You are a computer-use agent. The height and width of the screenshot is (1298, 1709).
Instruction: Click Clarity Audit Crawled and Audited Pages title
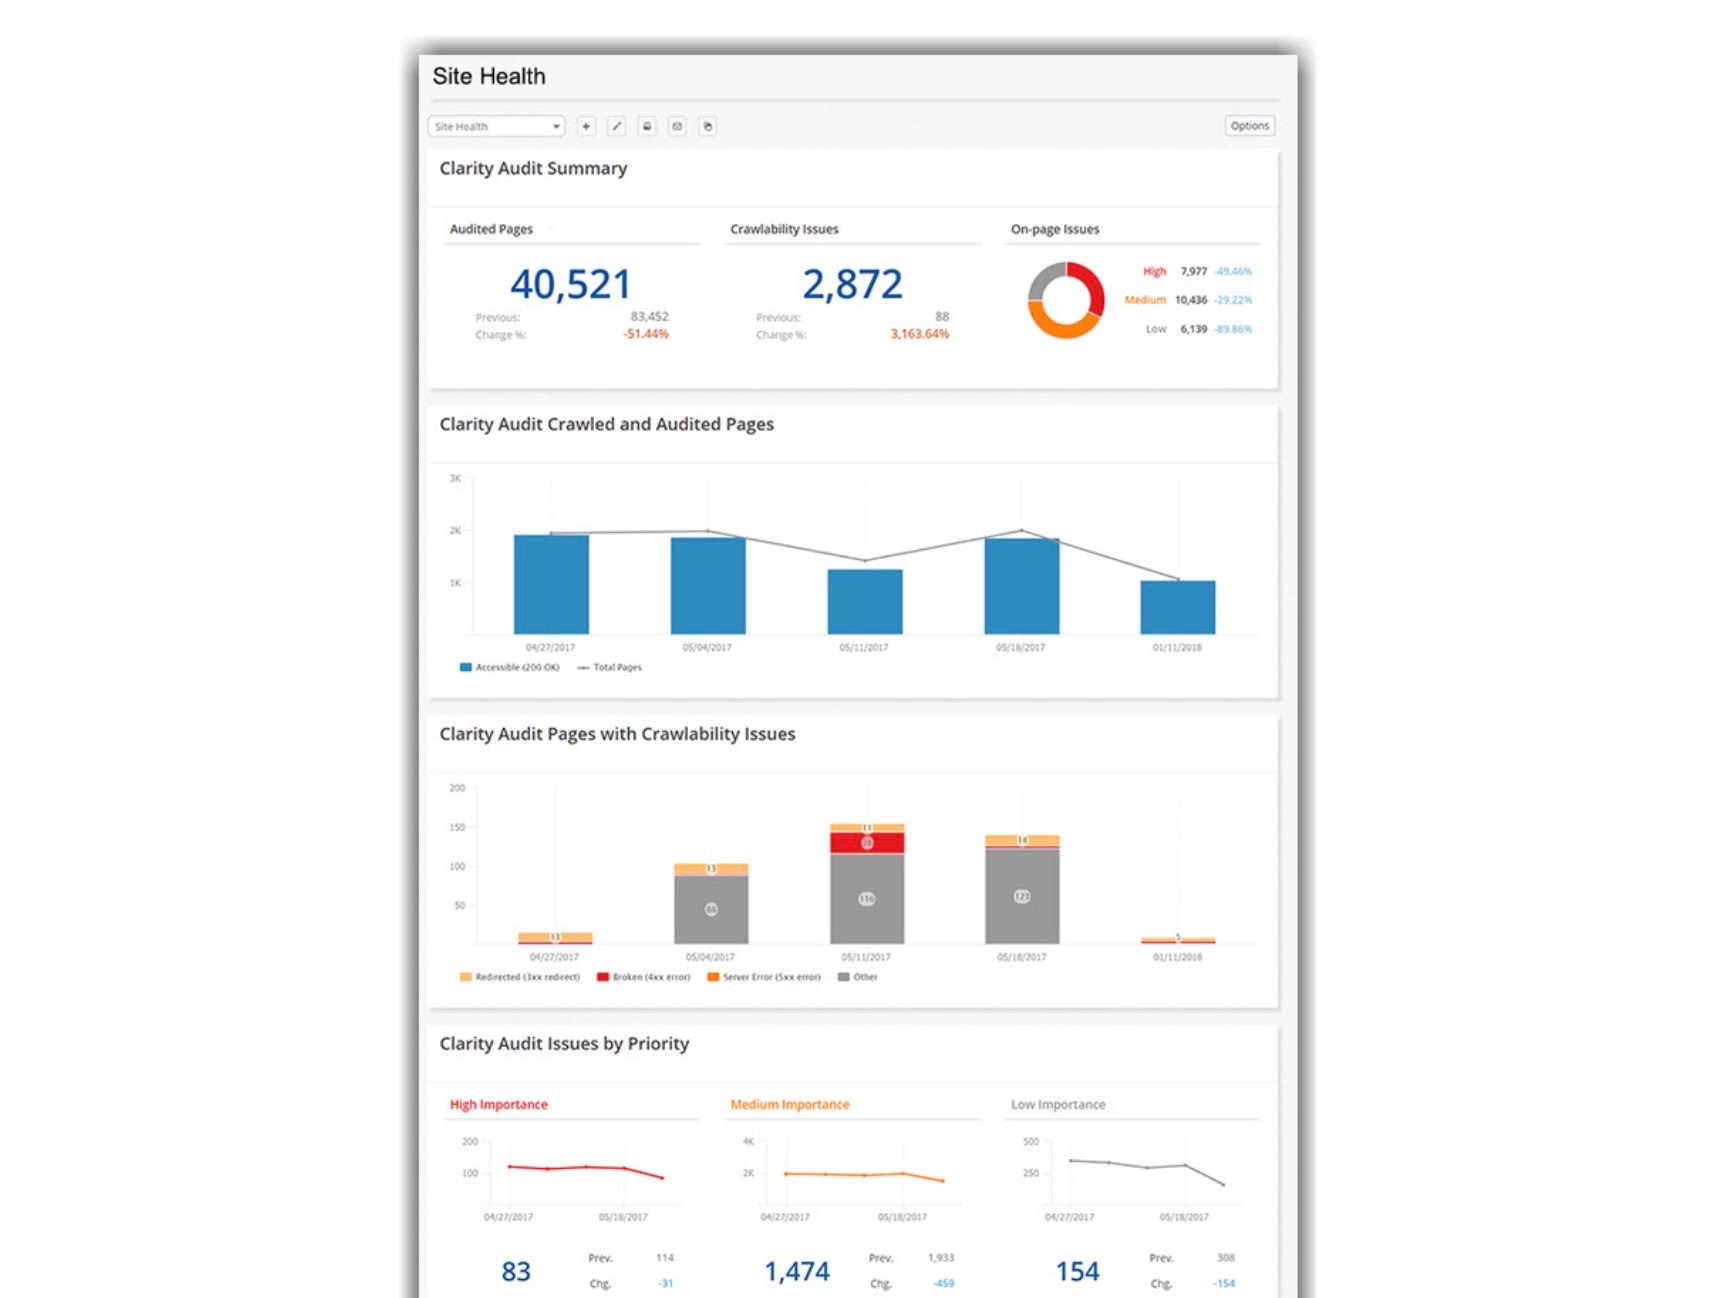tap(607, 424)
